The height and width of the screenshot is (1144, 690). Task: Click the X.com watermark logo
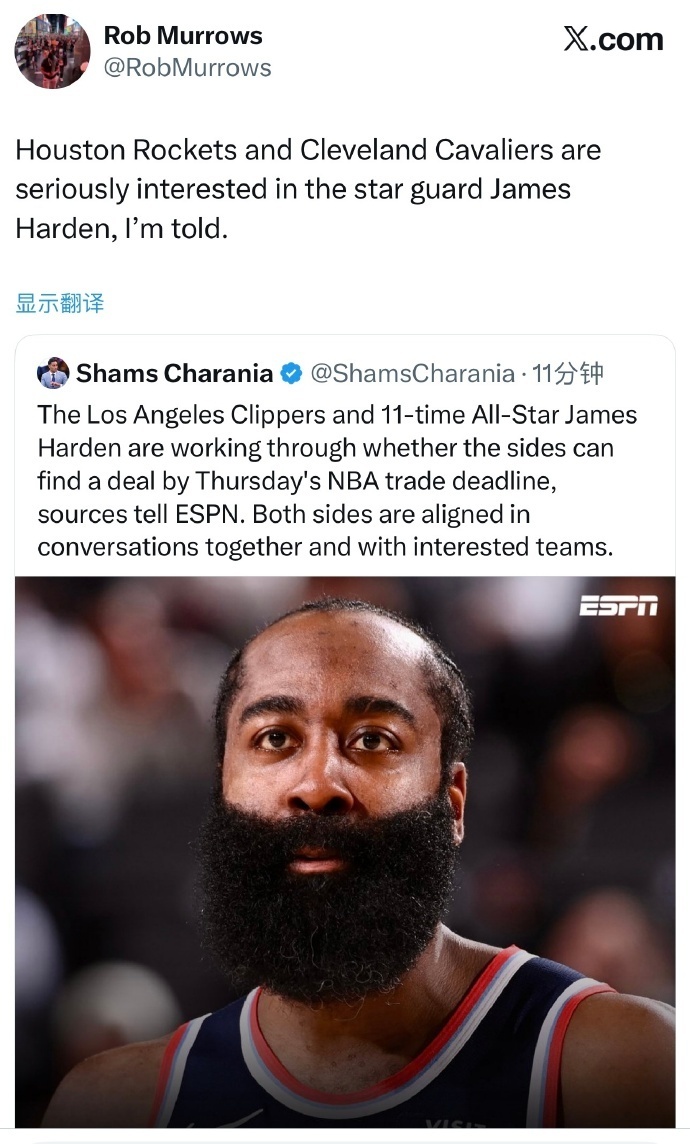click(613, 39)
